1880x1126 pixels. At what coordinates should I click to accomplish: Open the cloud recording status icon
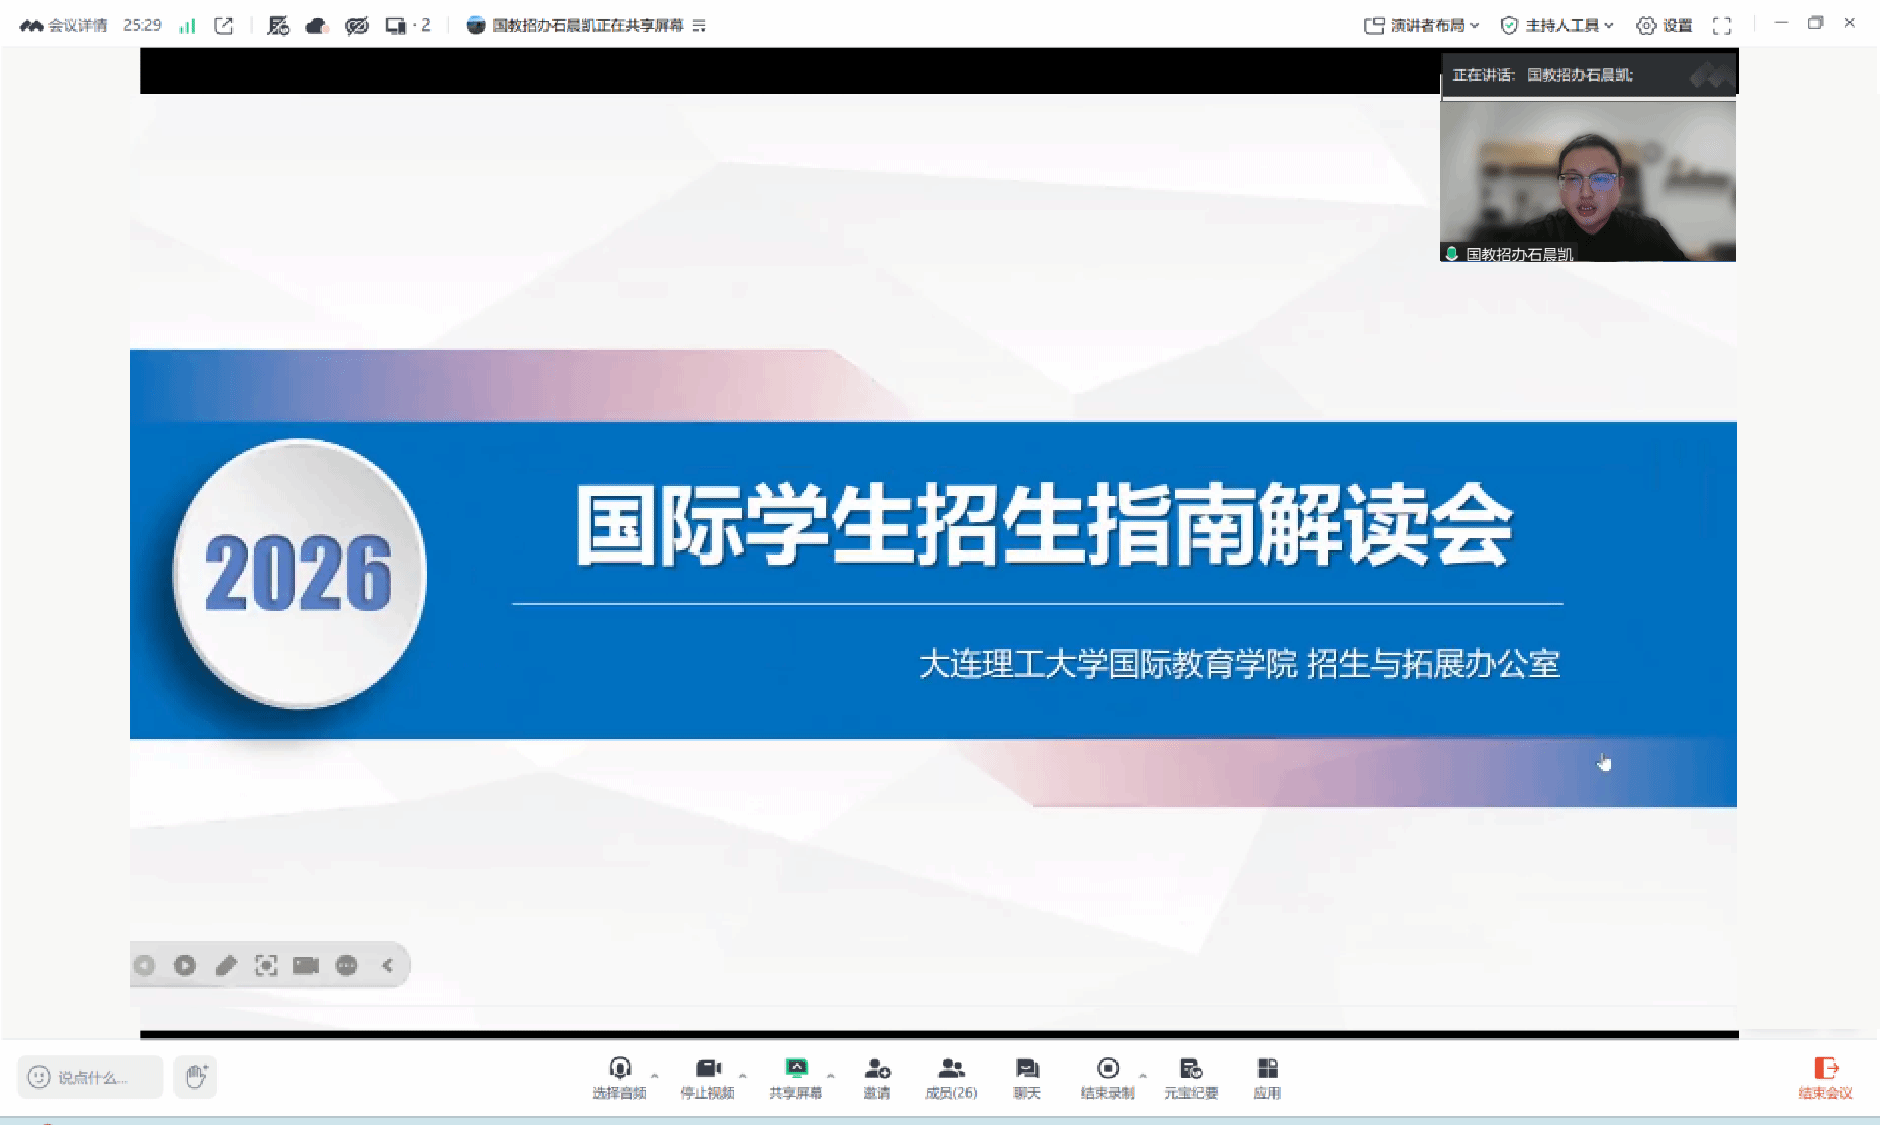click(317, 26)
